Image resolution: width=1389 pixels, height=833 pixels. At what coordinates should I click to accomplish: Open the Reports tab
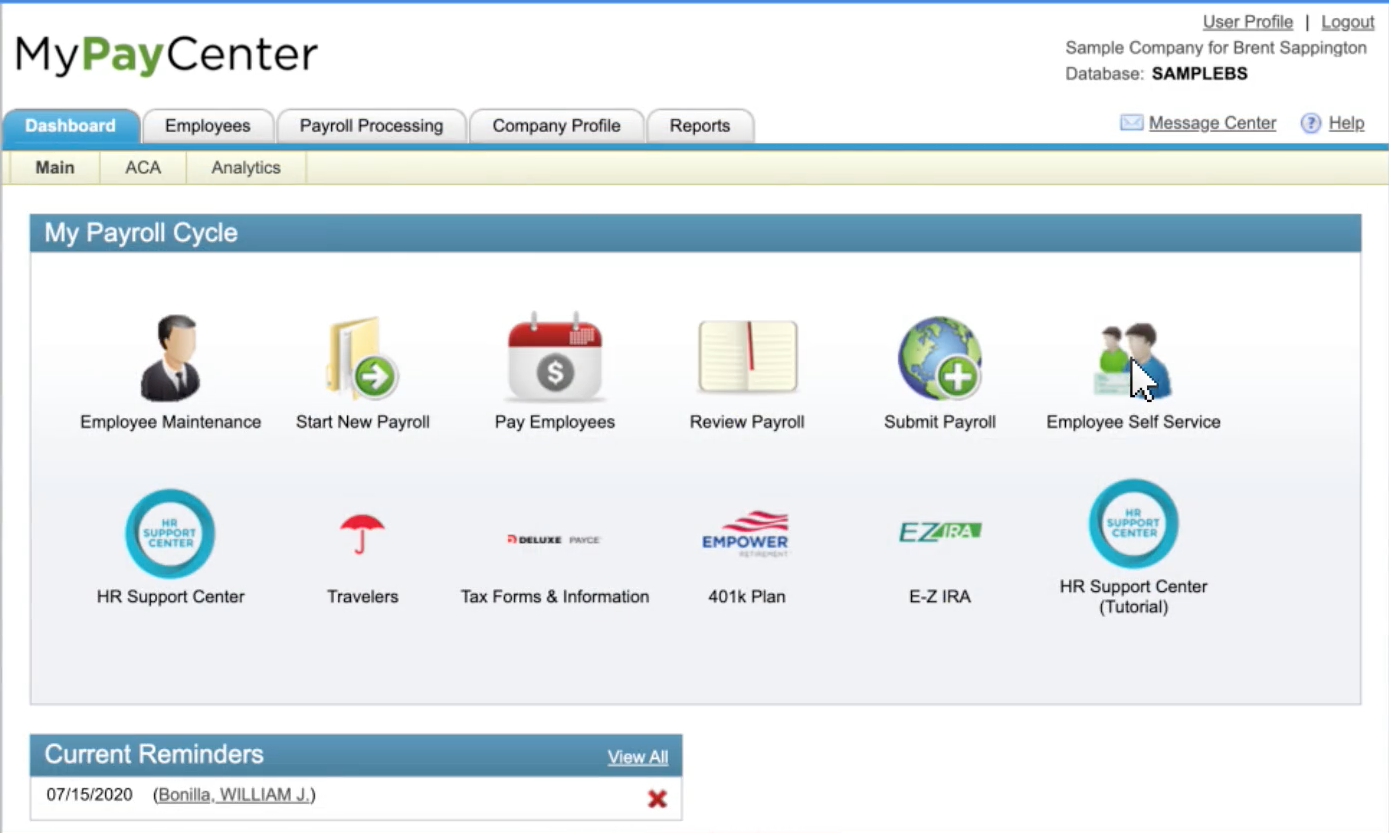coord(700,126)
